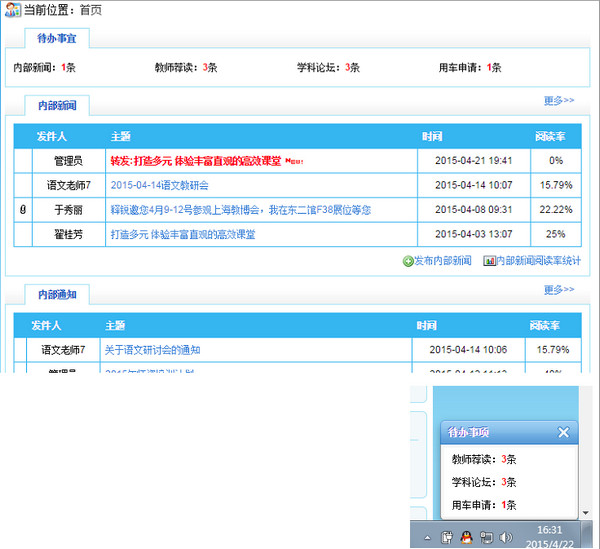
Task: Click 学科论坛 item in the 待办事项 popup
Action: pos(484,482)
